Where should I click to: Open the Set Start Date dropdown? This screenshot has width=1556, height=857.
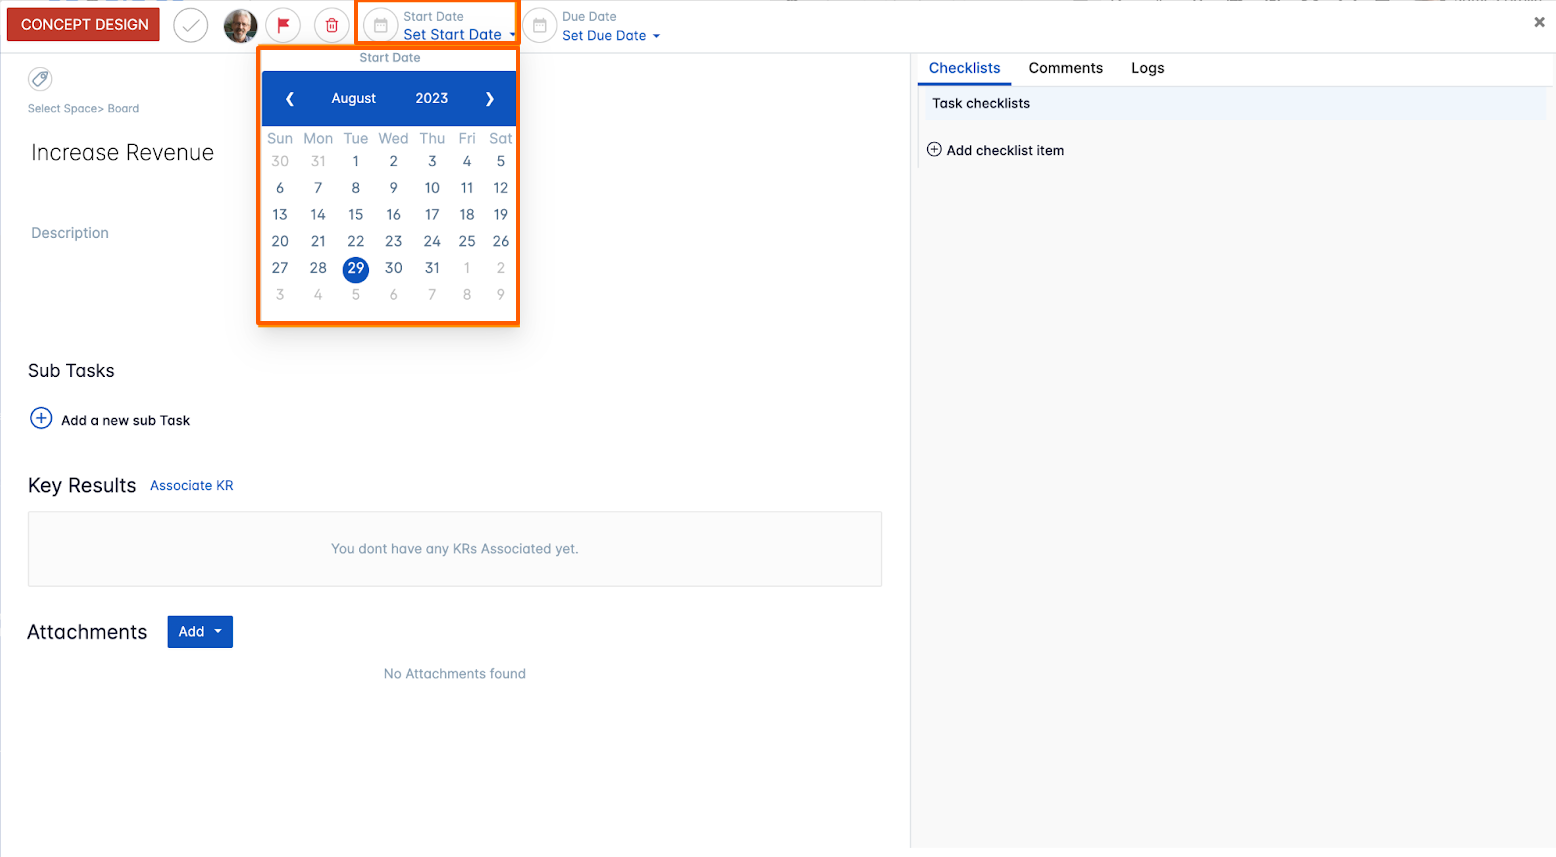pyautogui.click(x=452, y=34)
